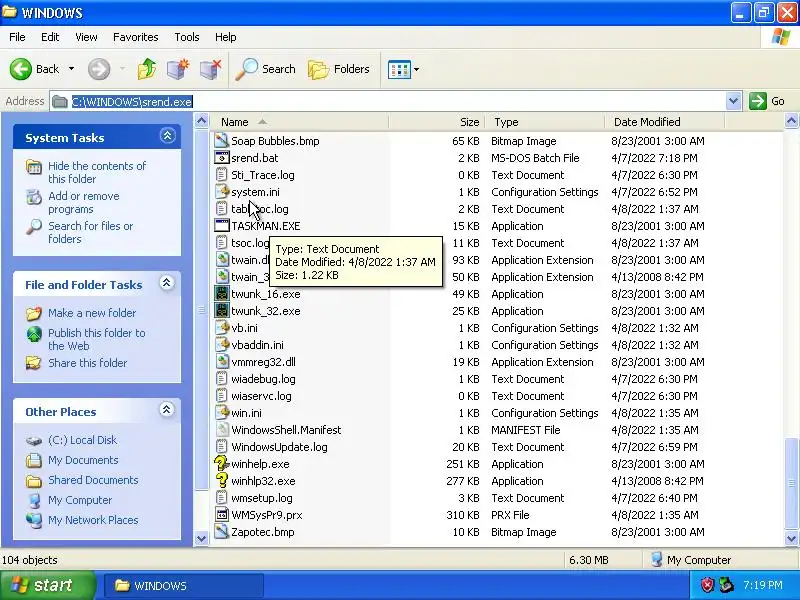Click in the address bar field
The image size is (800, 600).
pos(388,101)
